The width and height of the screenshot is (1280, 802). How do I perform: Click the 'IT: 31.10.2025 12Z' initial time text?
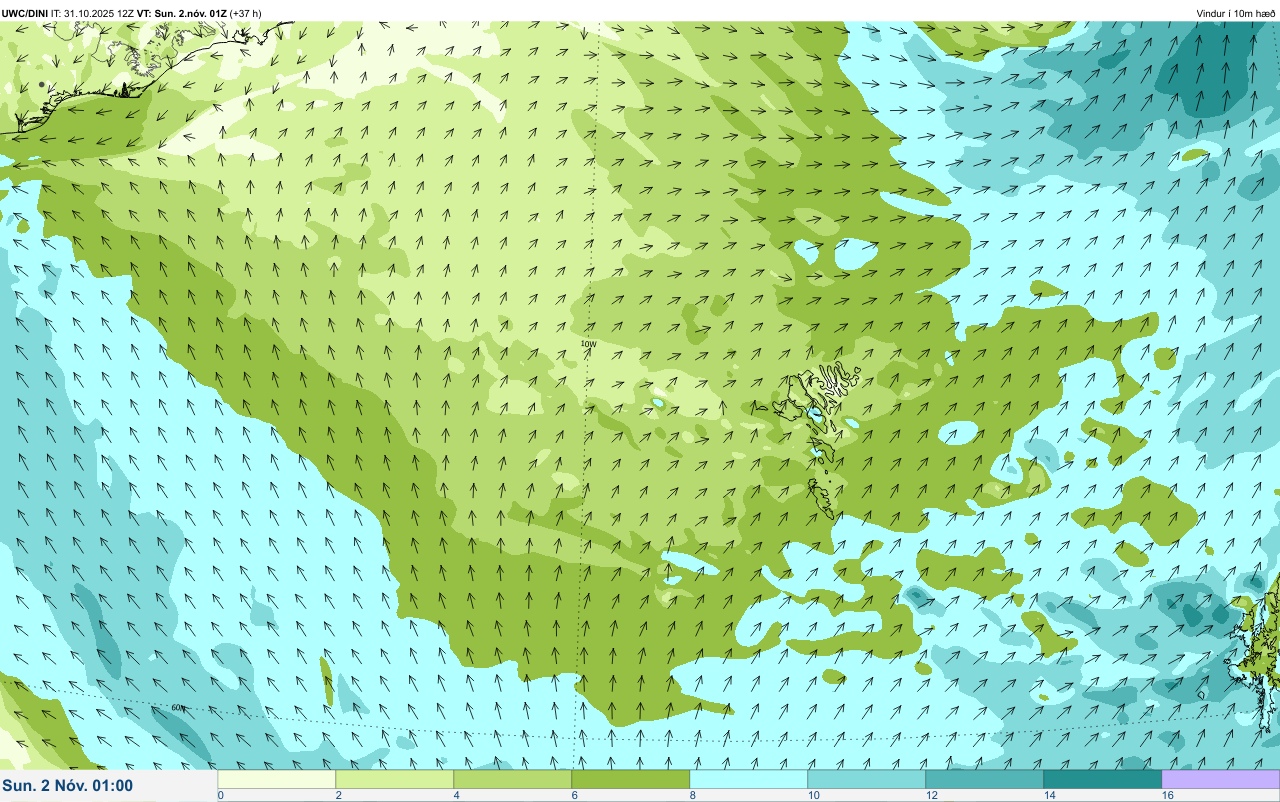point(93,13)
